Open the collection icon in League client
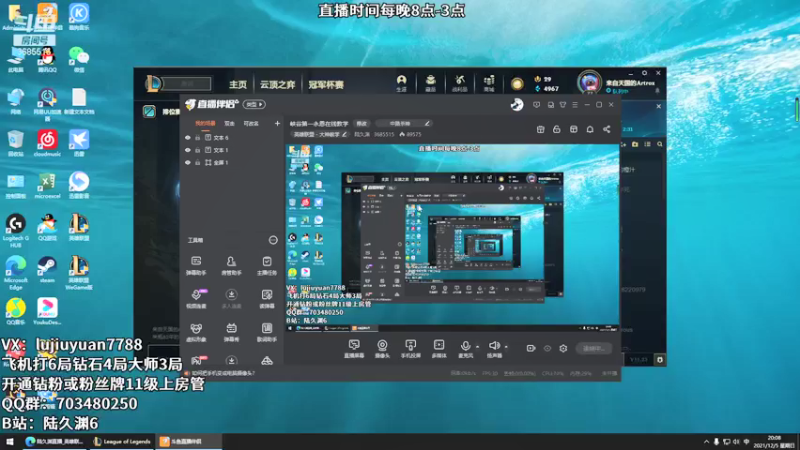 tap(431, 83)
